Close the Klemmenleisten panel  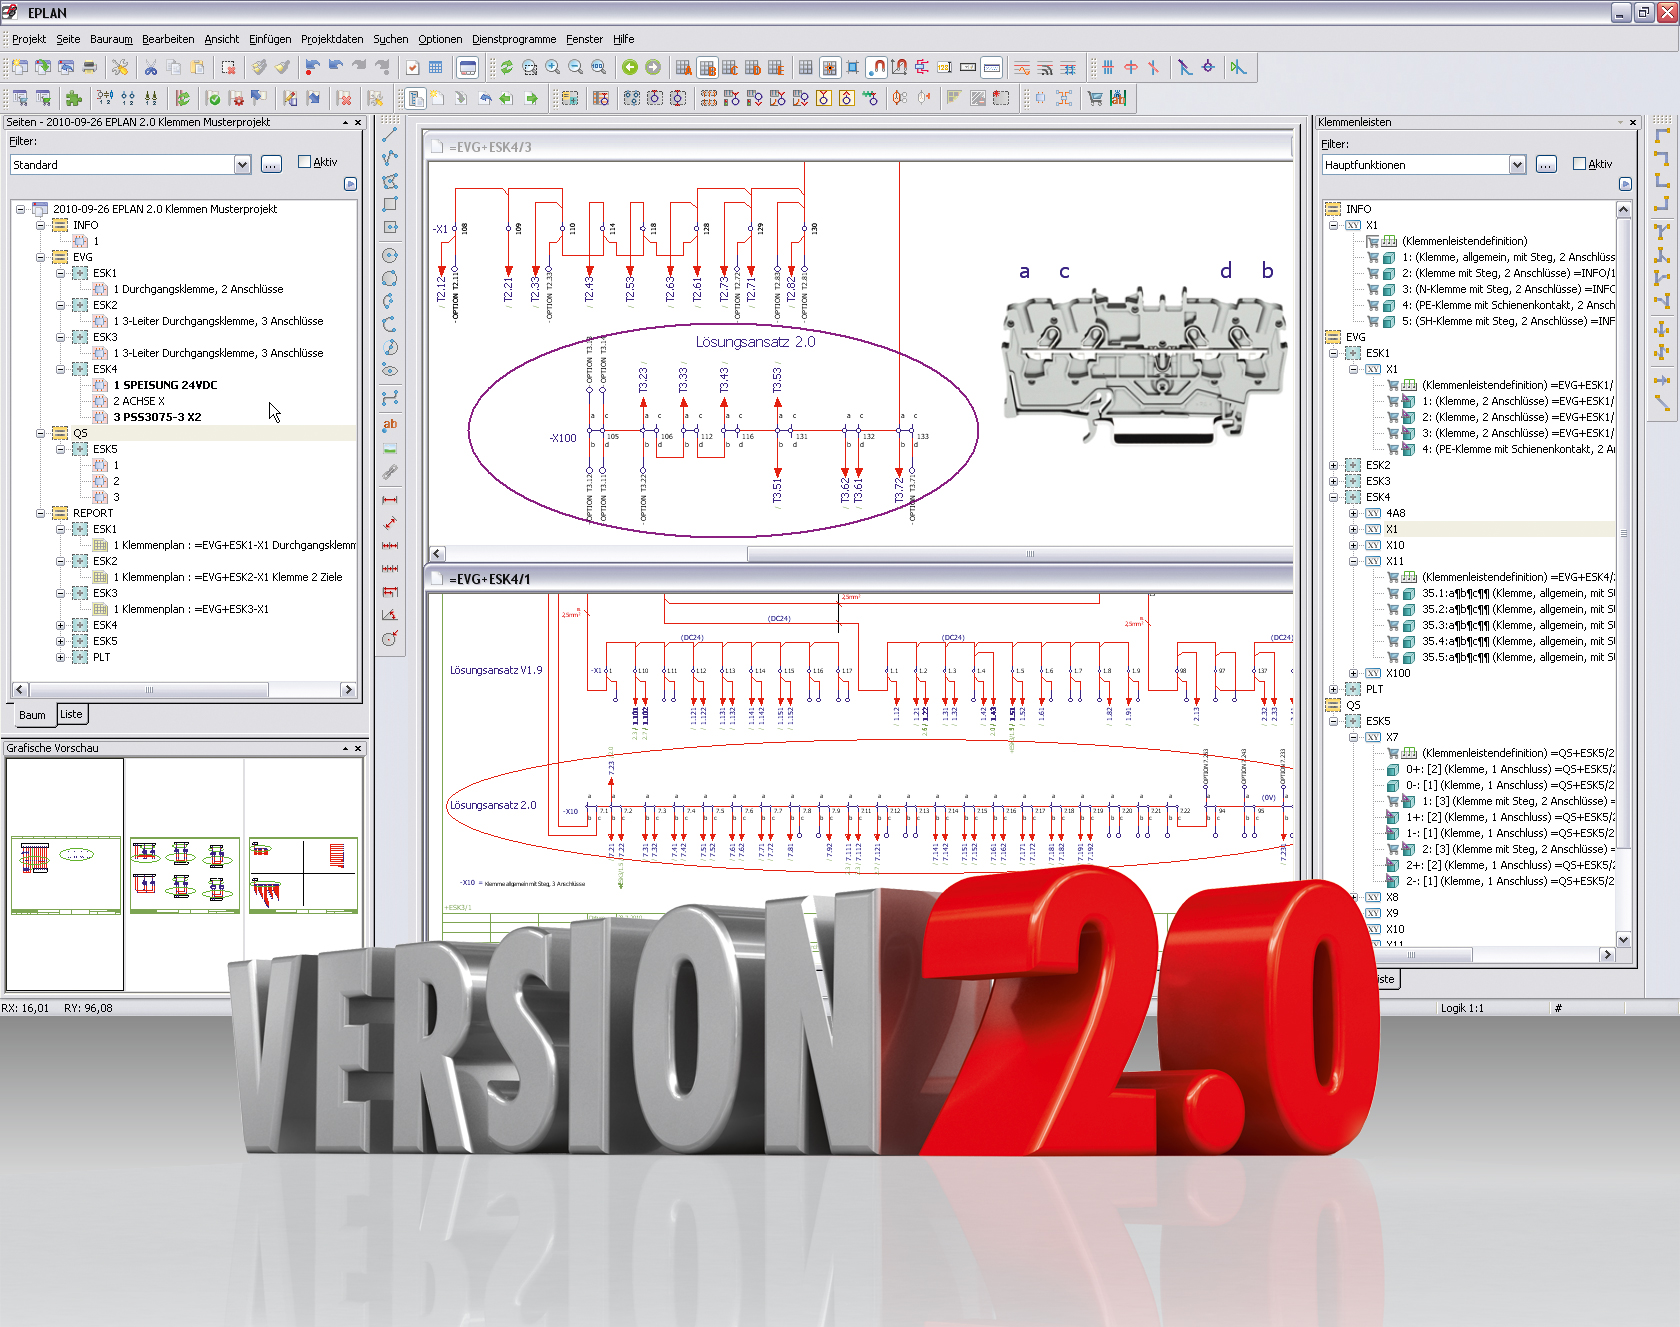pos(1633,122)
